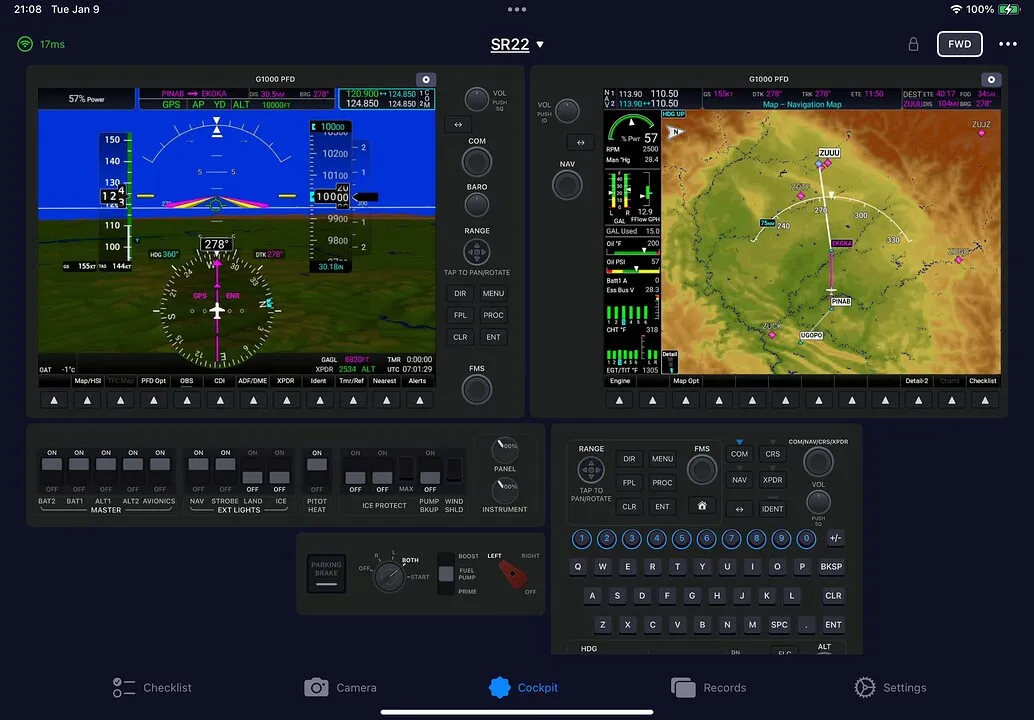Tap the PARKING BRAKE button
The image size is (1034, 720).
point(326,573)
